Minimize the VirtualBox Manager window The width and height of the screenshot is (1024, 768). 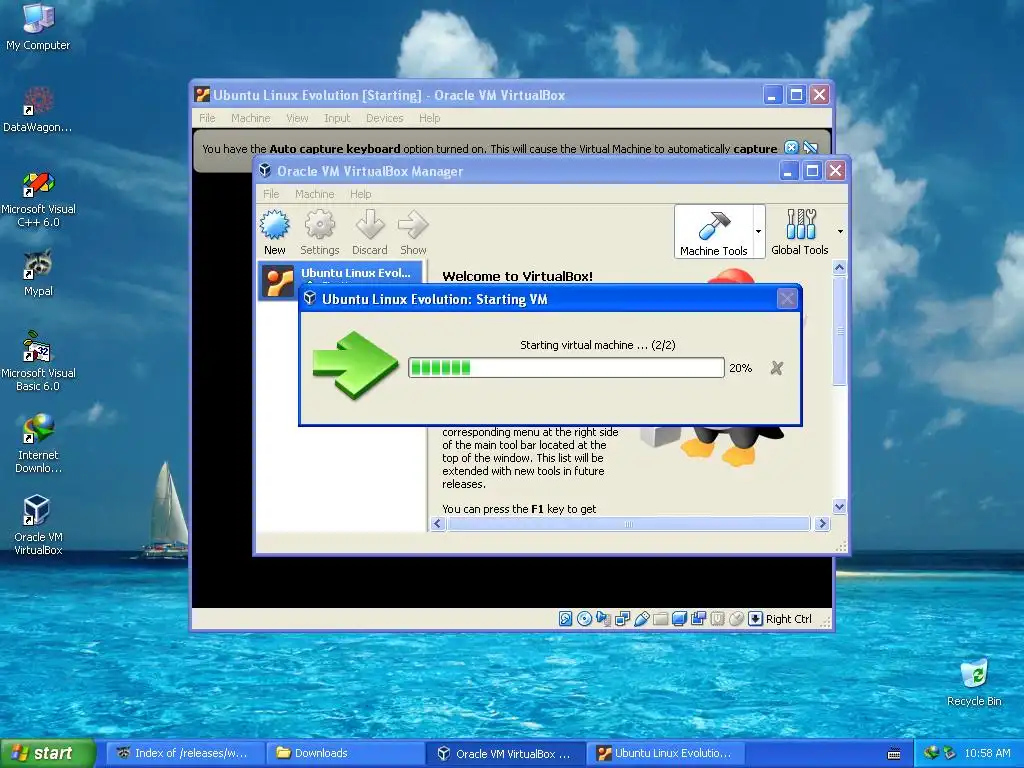(x=789, y=171)
